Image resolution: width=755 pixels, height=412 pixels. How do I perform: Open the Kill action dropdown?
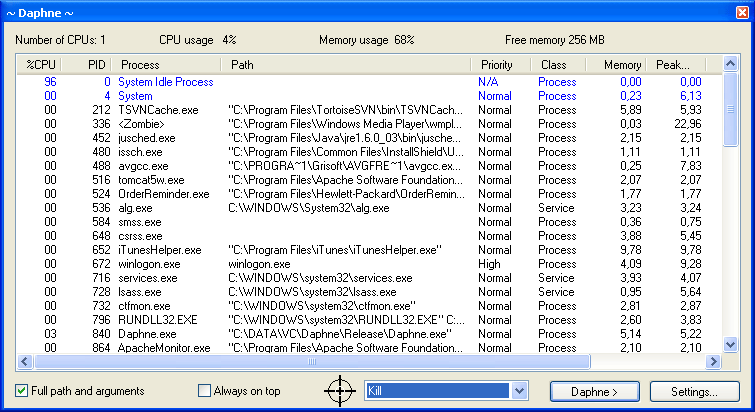tap(519, 390)
